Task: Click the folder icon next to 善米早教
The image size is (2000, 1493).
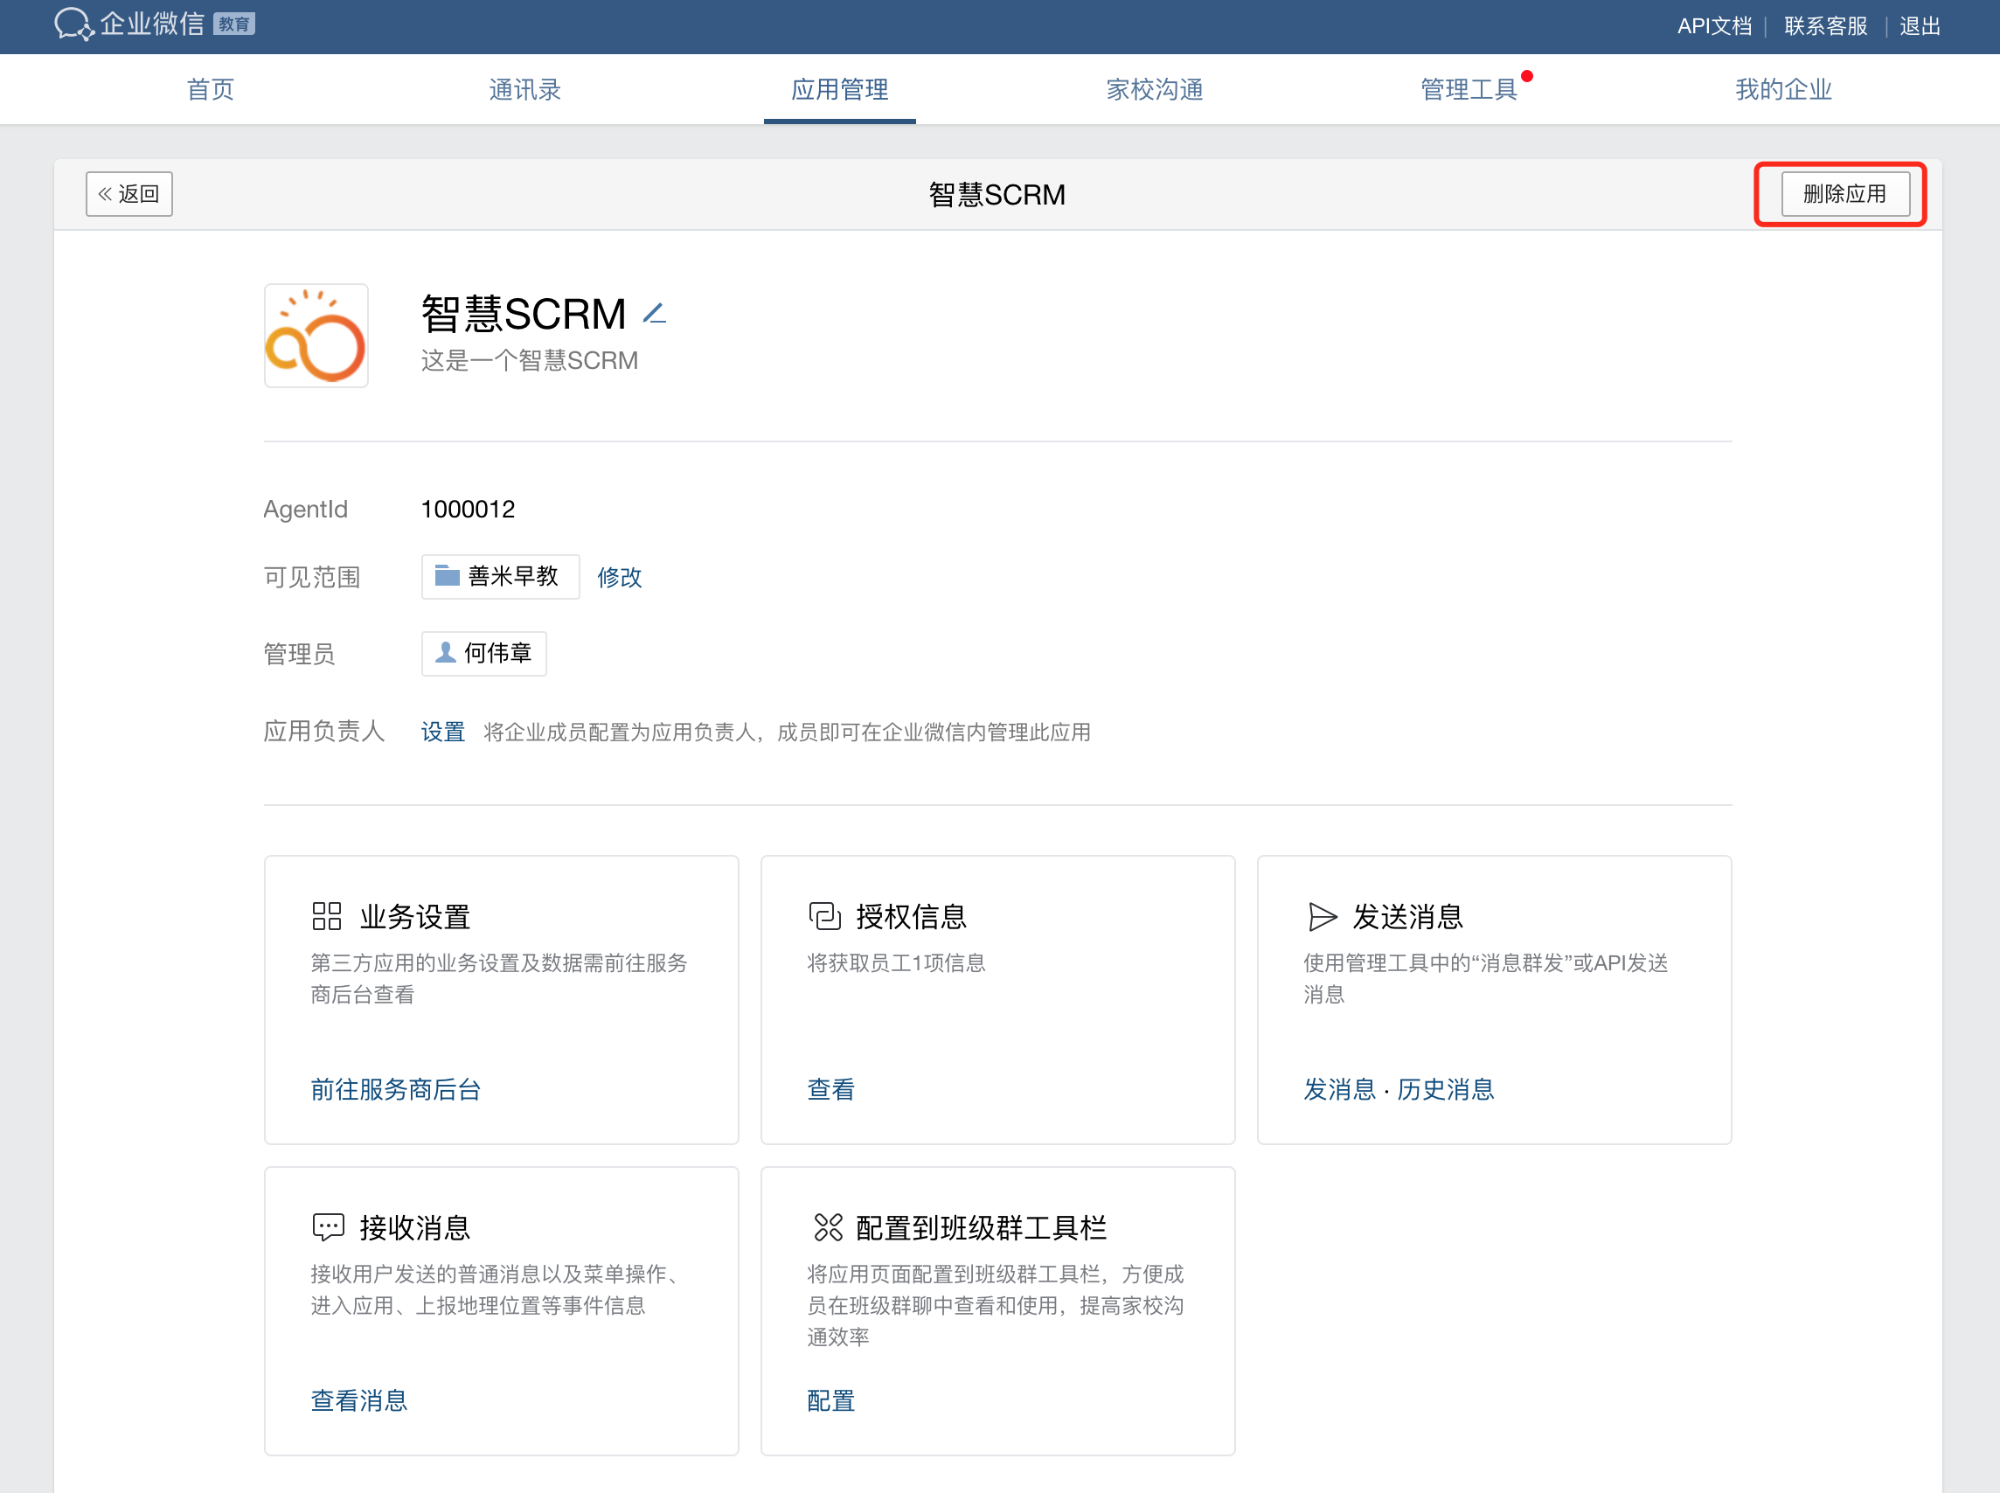Action: click(x=447, y=576)
